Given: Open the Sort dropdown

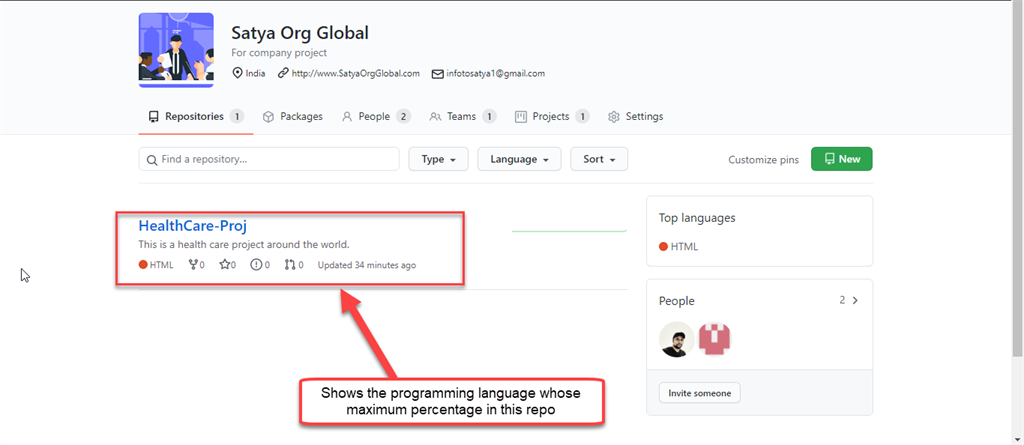Looking at the screenshot, I should click(x=599, y=159).
